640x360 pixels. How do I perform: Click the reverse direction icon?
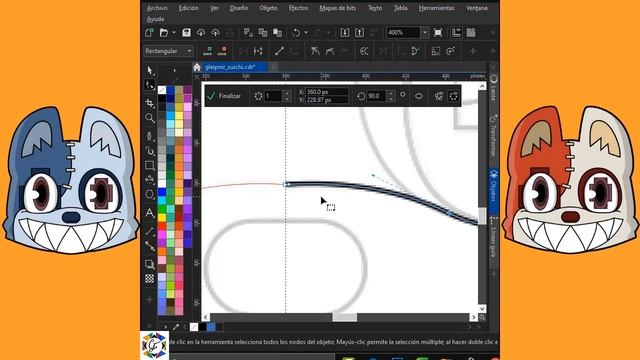click(364, 51)
